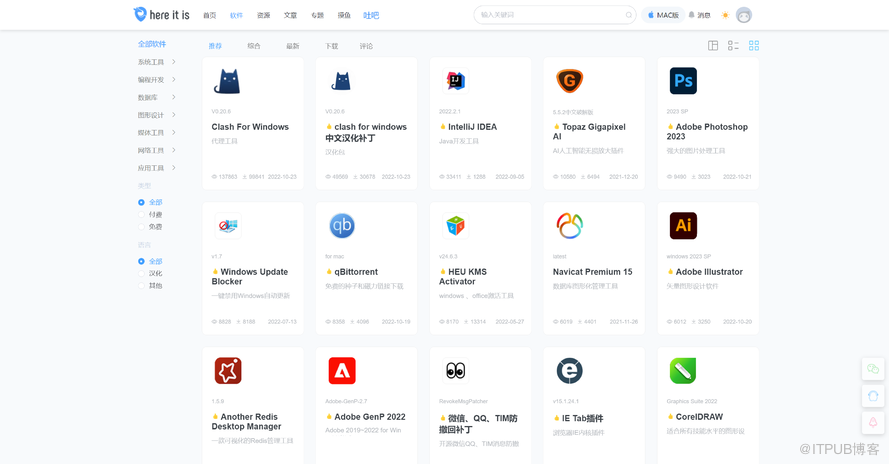Open the qBittorrent qb icon
This screenshot has width=889, height=464.
(342, 226)
